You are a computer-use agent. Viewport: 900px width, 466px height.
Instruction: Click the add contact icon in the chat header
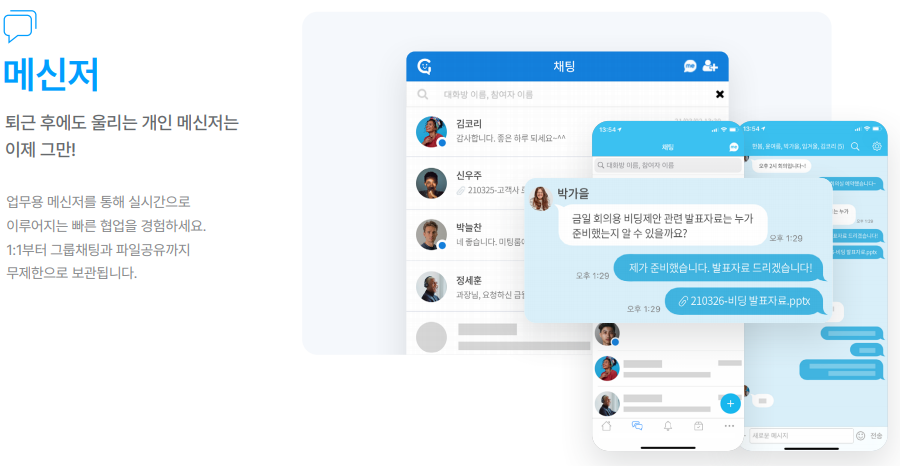point(710,66)
